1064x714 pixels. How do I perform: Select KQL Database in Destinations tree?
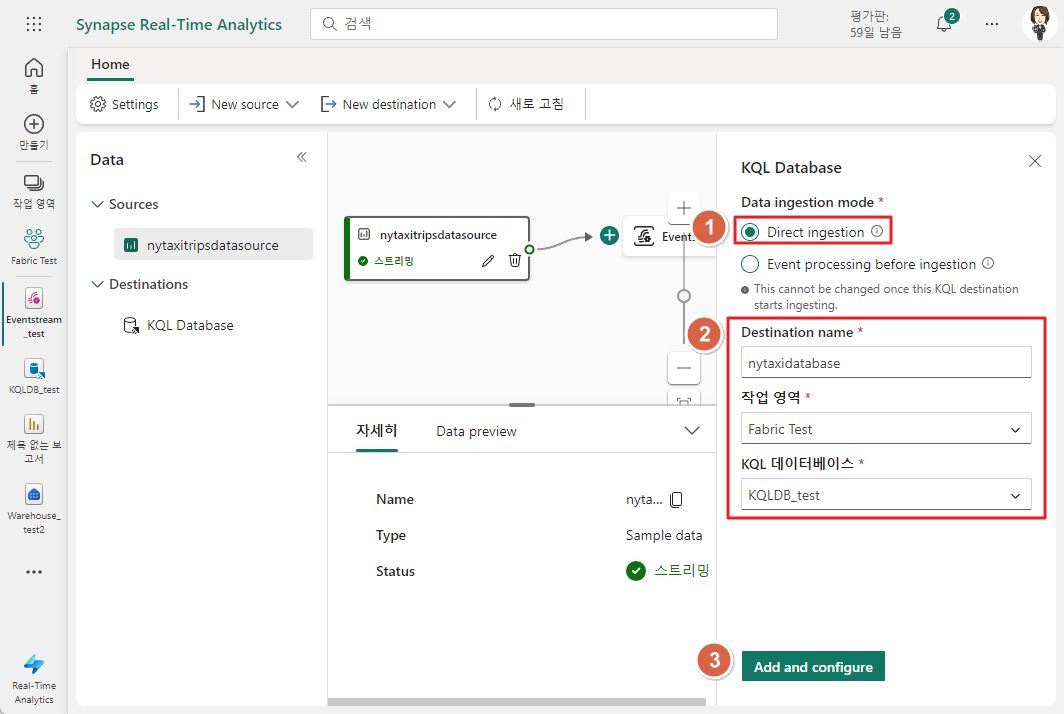[x=178, y=325]
